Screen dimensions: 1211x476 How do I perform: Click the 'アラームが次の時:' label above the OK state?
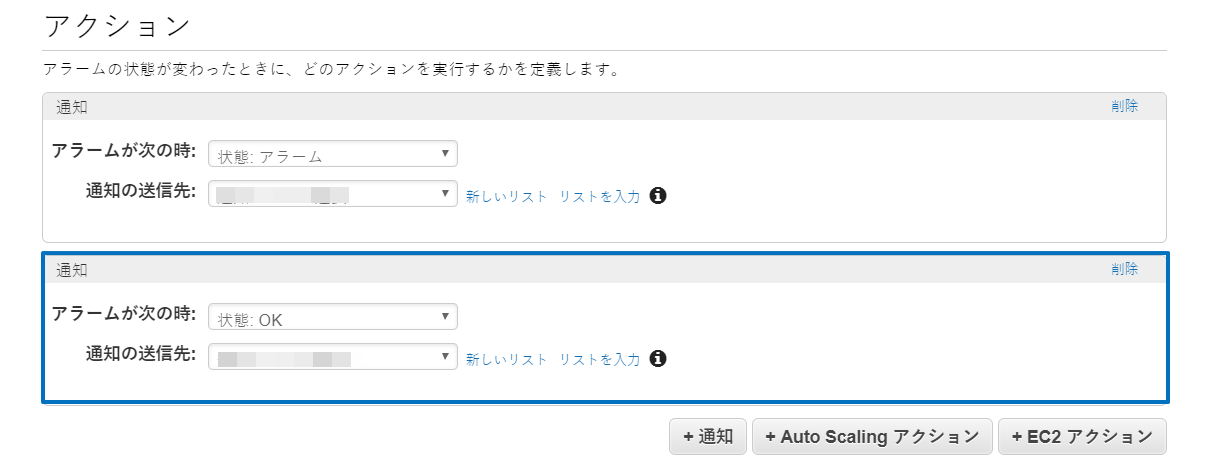pos(124,313)
